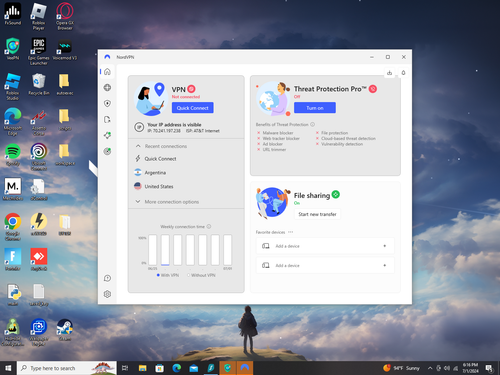This screenshot has width=500, height=375.
Task: Open File Explorer from taskbar
Action: click(x=143, y=368)
